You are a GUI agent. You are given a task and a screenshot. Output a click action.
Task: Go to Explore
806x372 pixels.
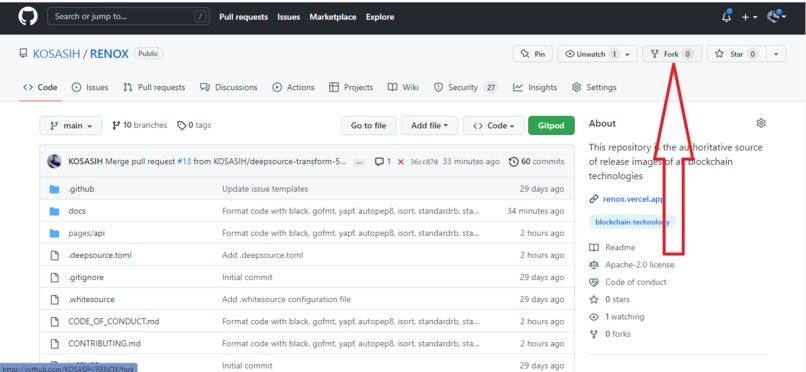tap(380, 17)
